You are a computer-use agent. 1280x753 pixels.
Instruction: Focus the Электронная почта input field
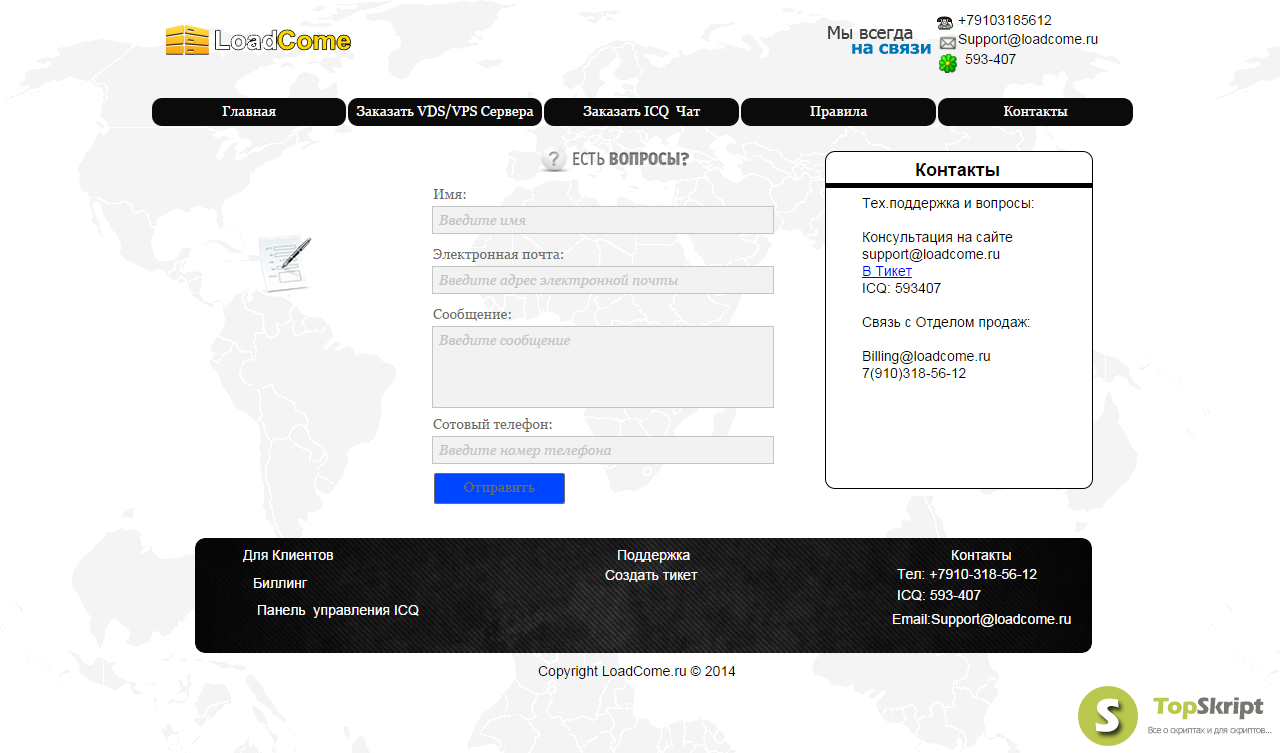click(603, 280)
